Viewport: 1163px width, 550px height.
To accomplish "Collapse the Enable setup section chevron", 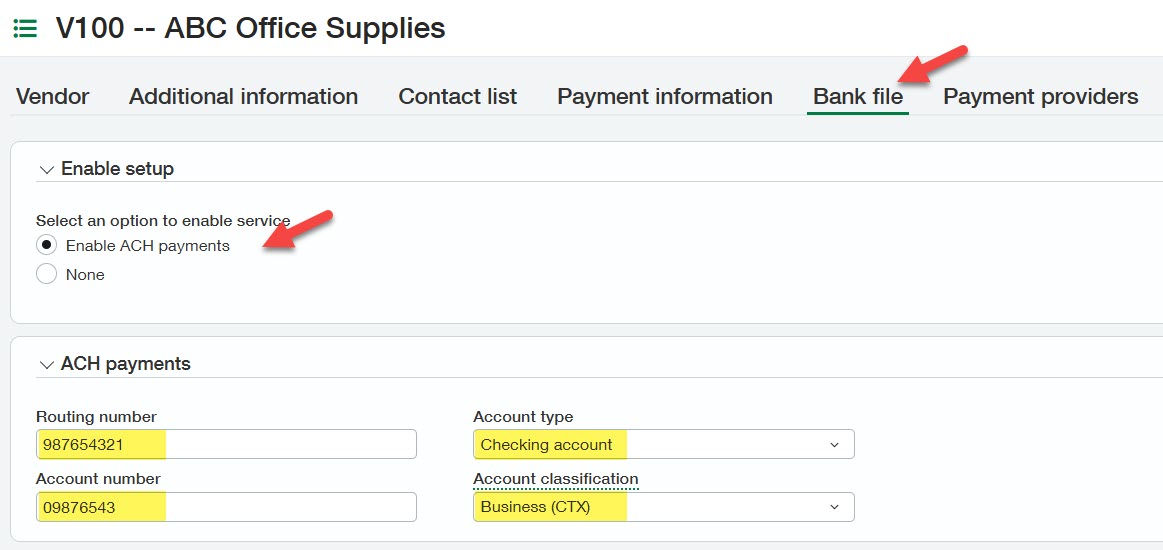I will 46,170.
